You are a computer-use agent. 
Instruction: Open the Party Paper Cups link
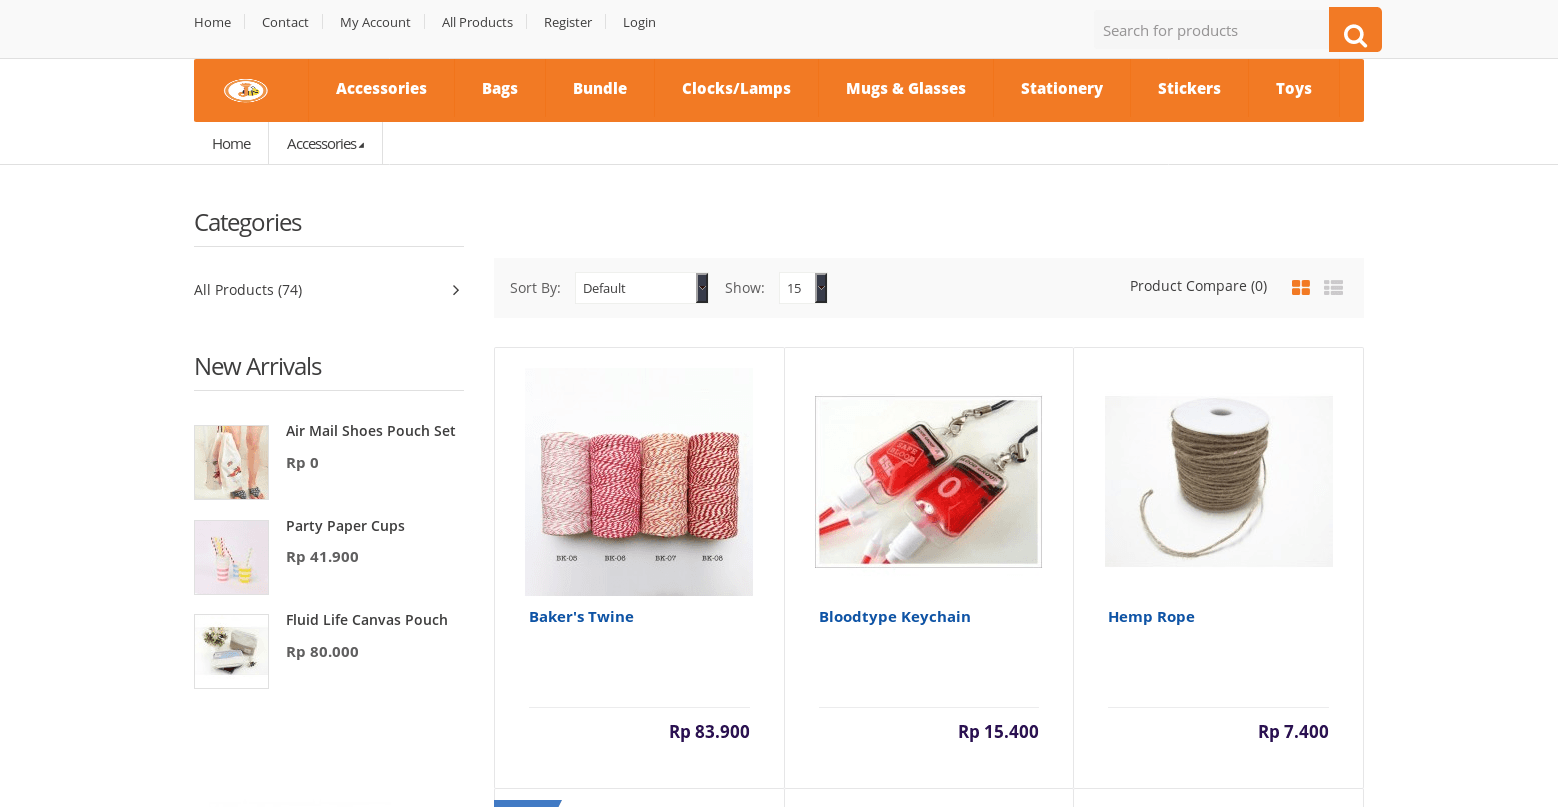pos(345,526)
